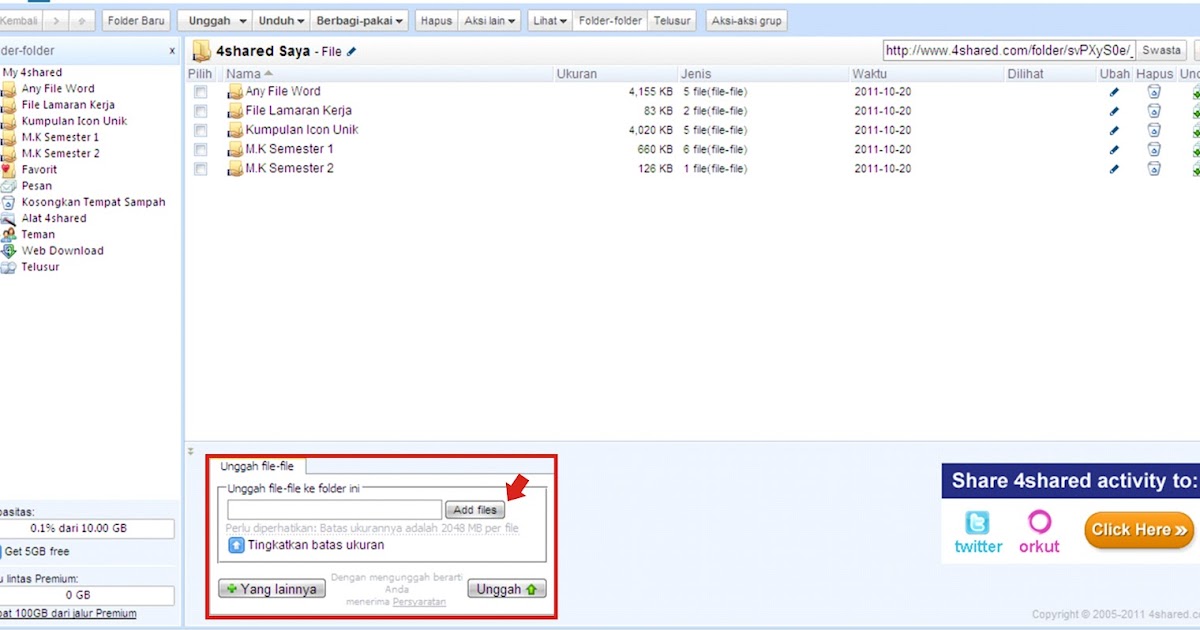Click Tingkatkan batas ukuran link
This screenshot has height=630, width=1200.
click(316, 545)
